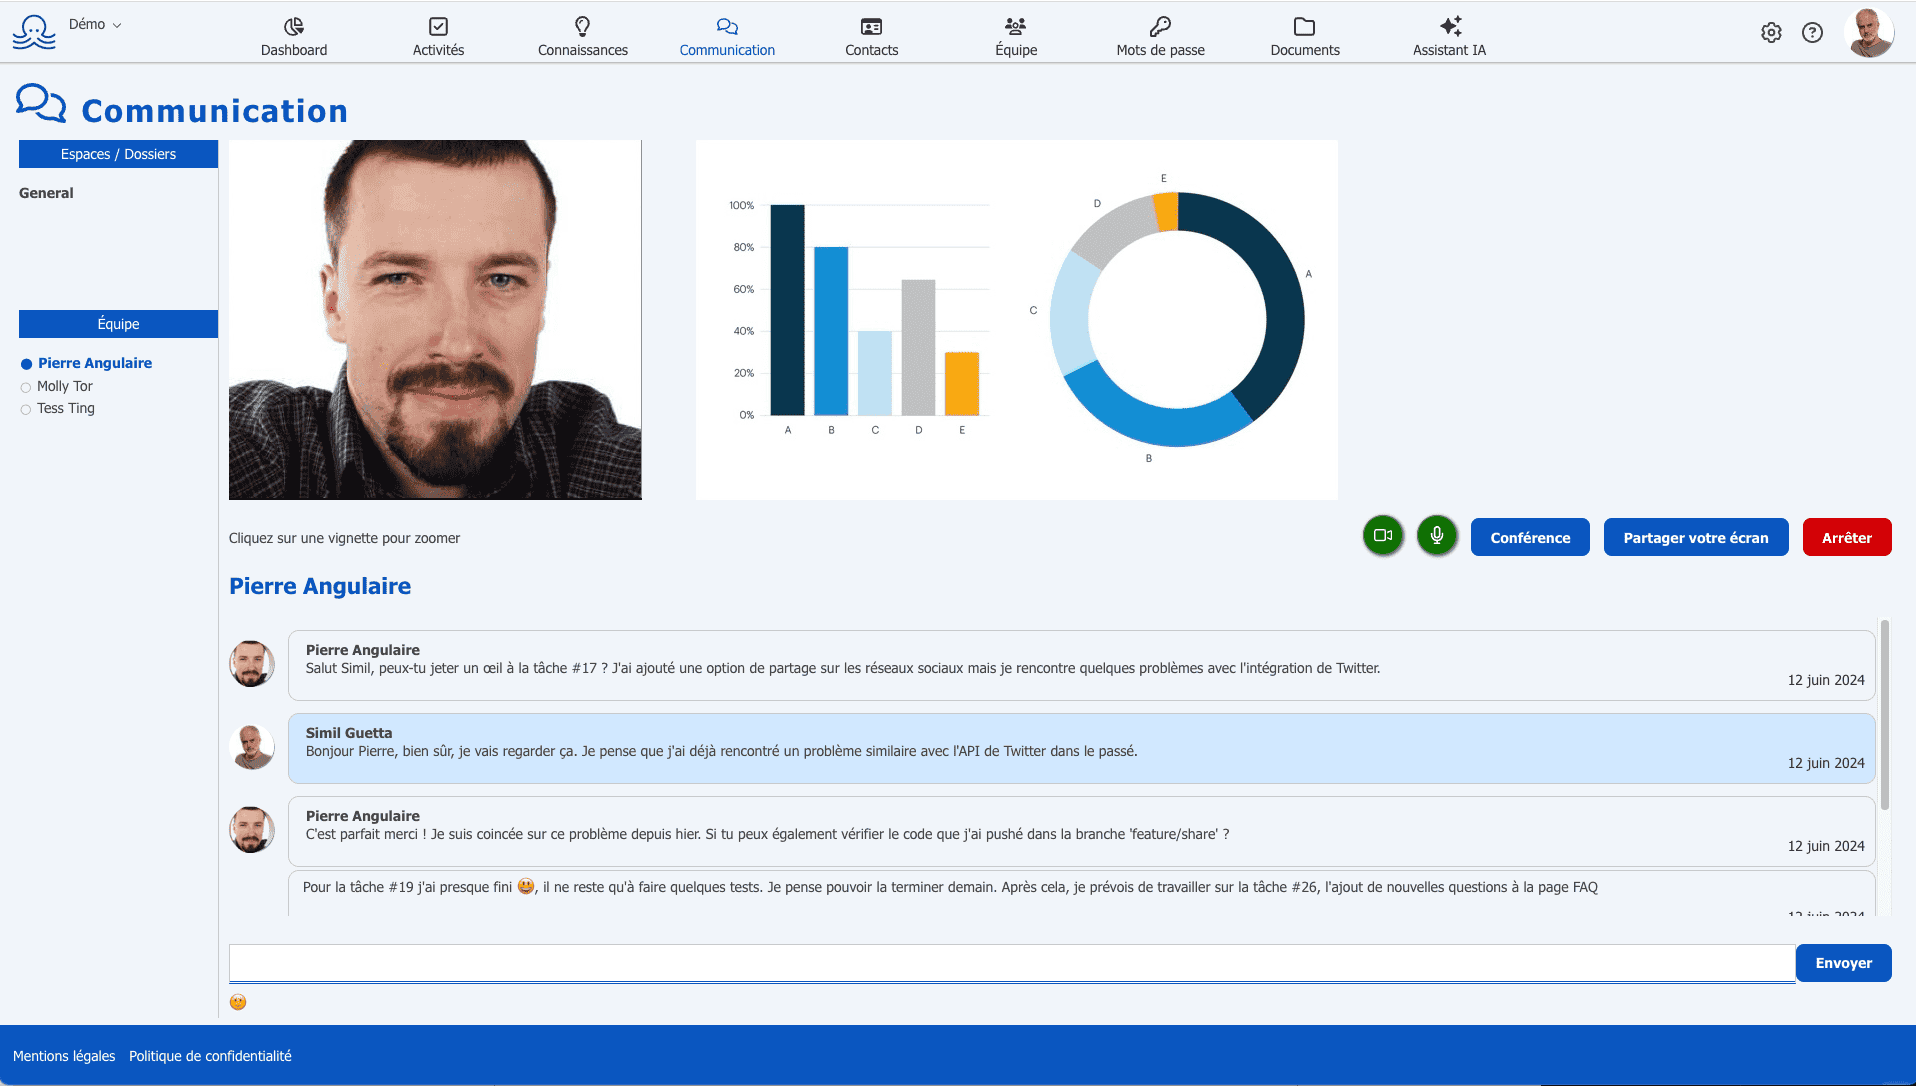
Task: Open the Dashboard section
Action: (x=294, y=37)
